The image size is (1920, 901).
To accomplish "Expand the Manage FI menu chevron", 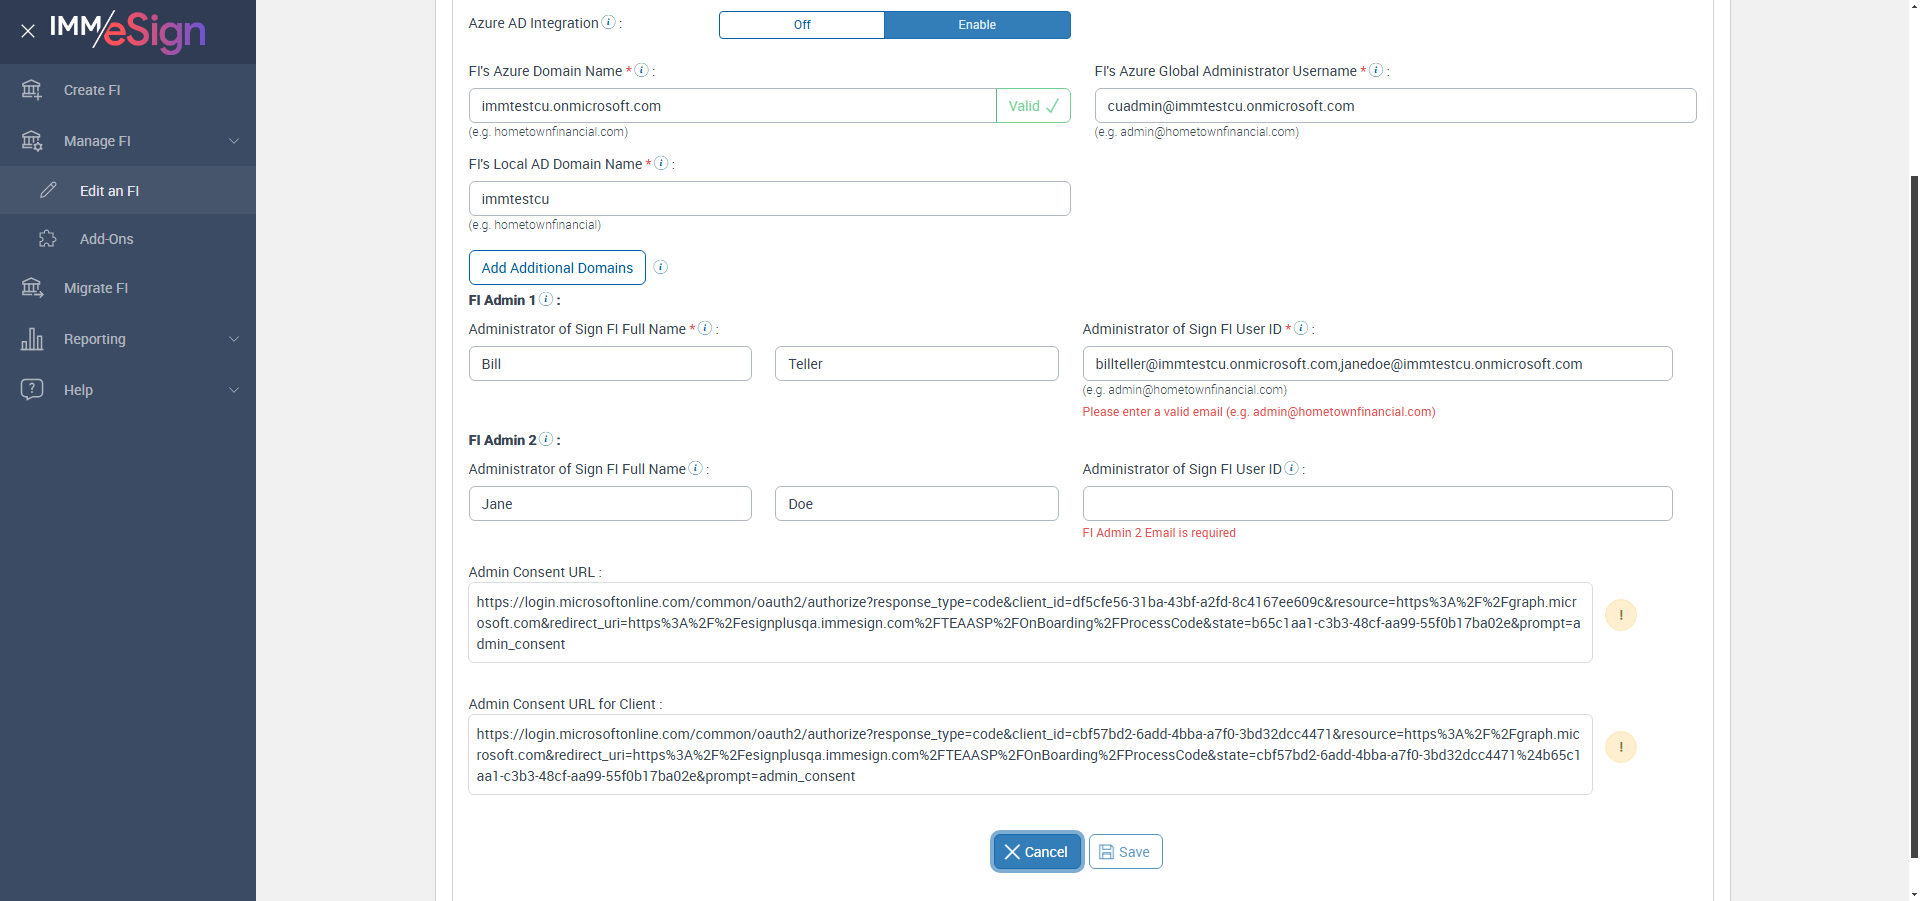I will (x=234, y=141).
